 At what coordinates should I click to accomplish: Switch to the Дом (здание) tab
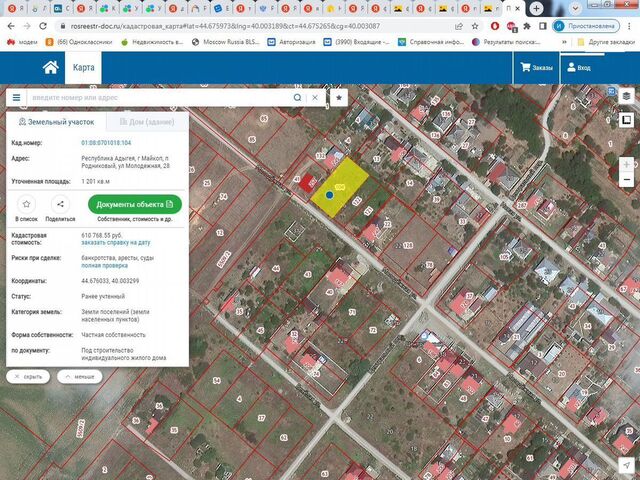tap(147, 122)
